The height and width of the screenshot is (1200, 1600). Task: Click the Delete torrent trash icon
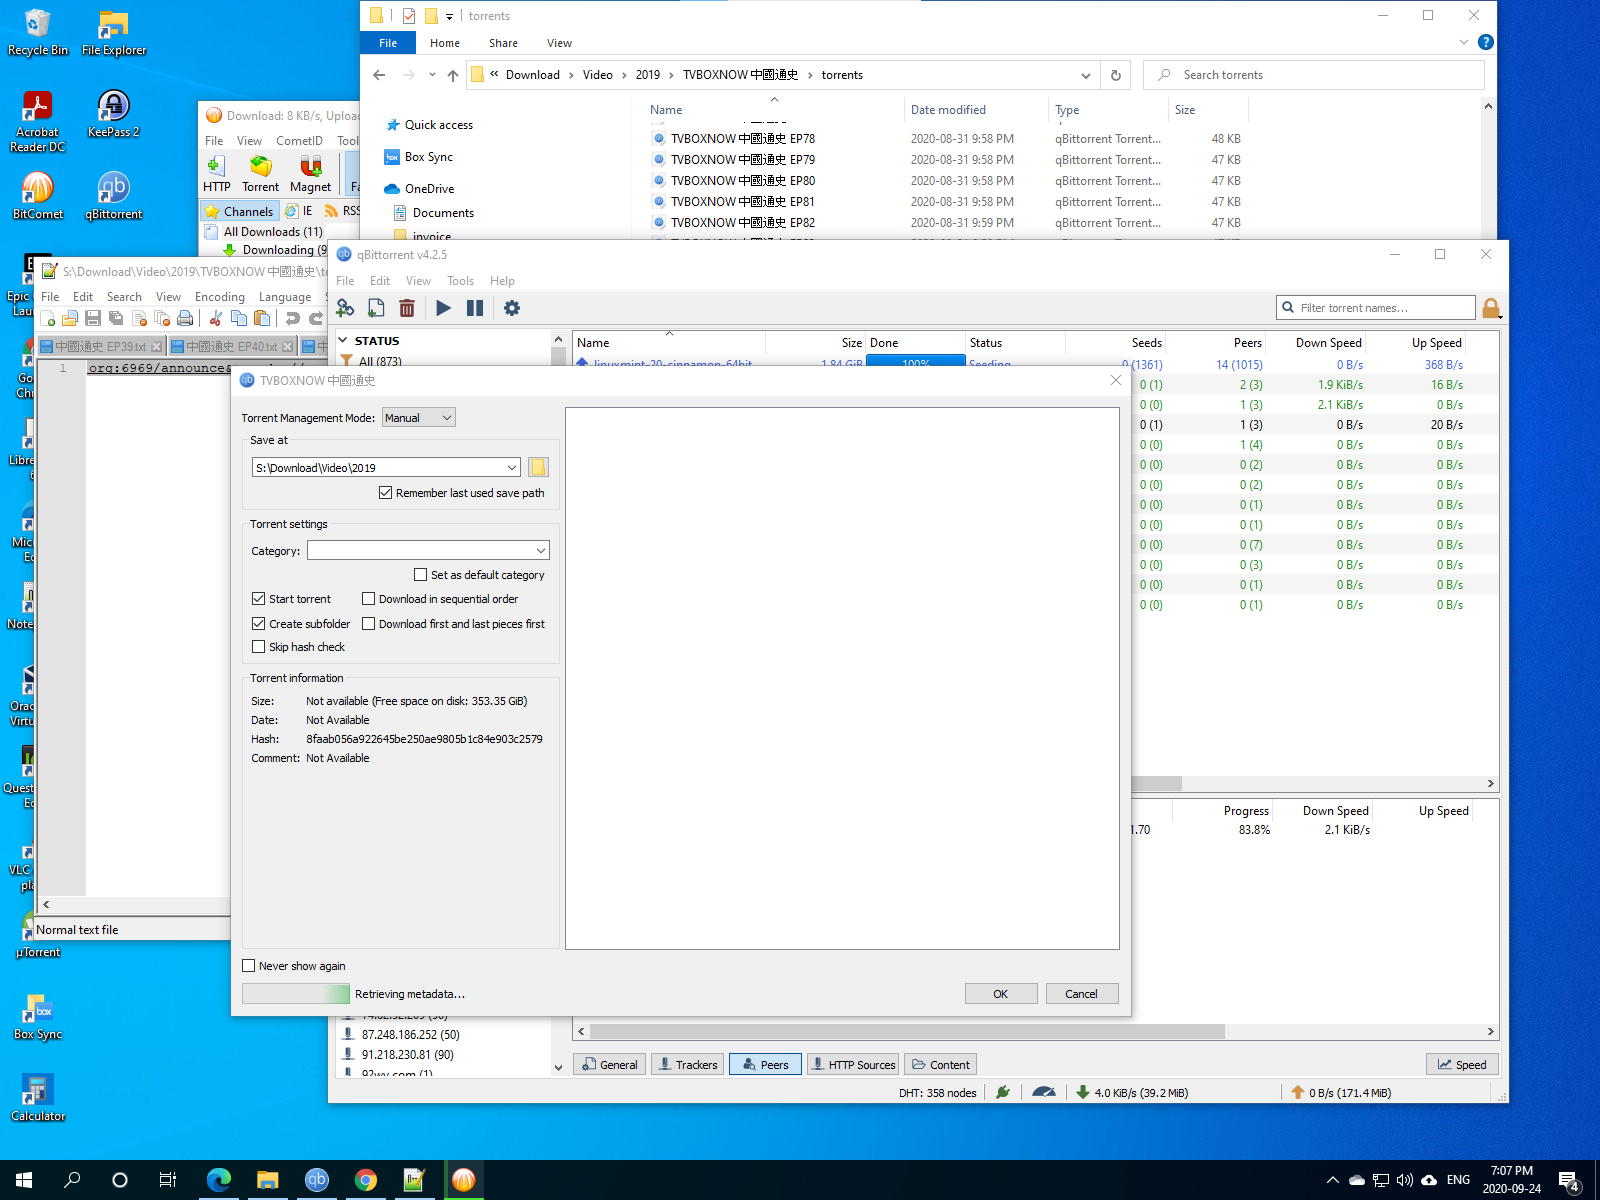407,308
